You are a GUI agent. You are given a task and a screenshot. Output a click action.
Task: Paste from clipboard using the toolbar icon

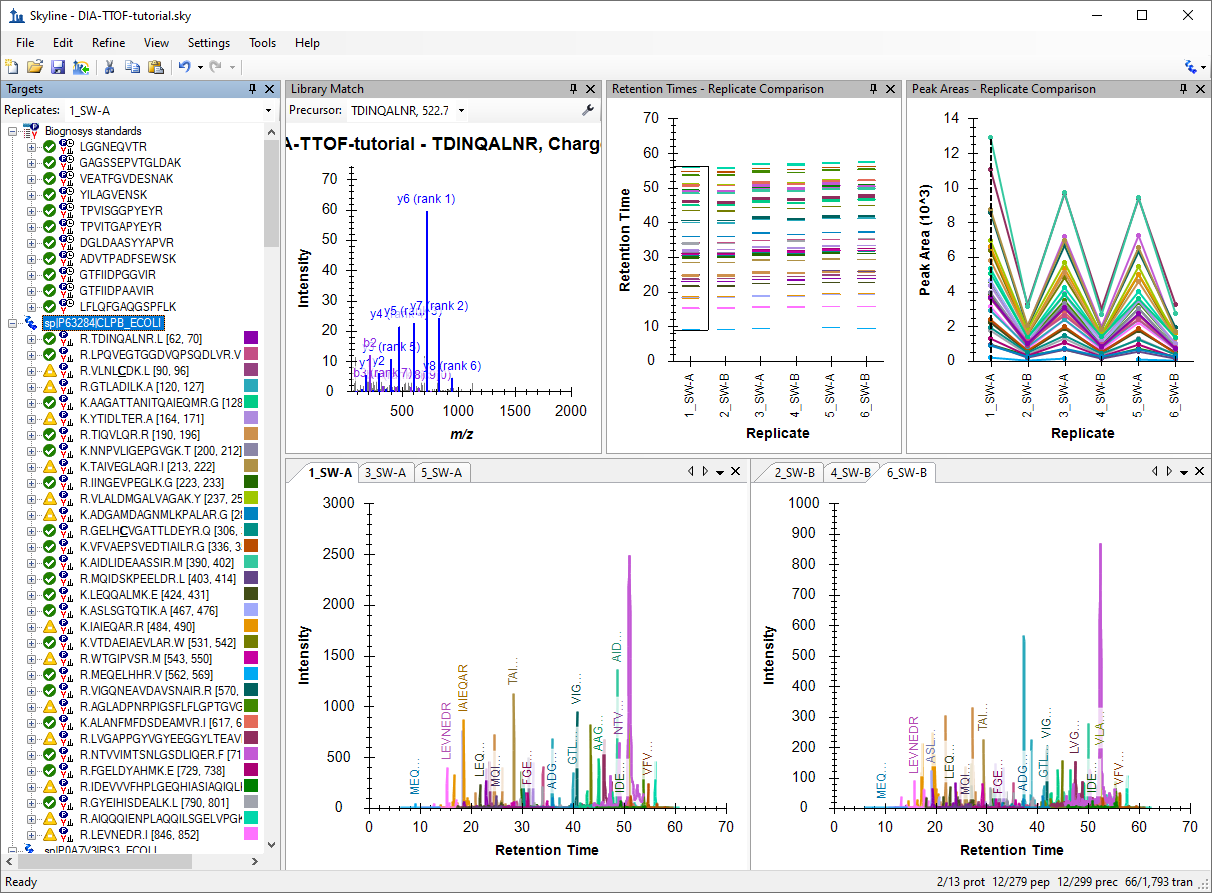click(x=155, y=67)
